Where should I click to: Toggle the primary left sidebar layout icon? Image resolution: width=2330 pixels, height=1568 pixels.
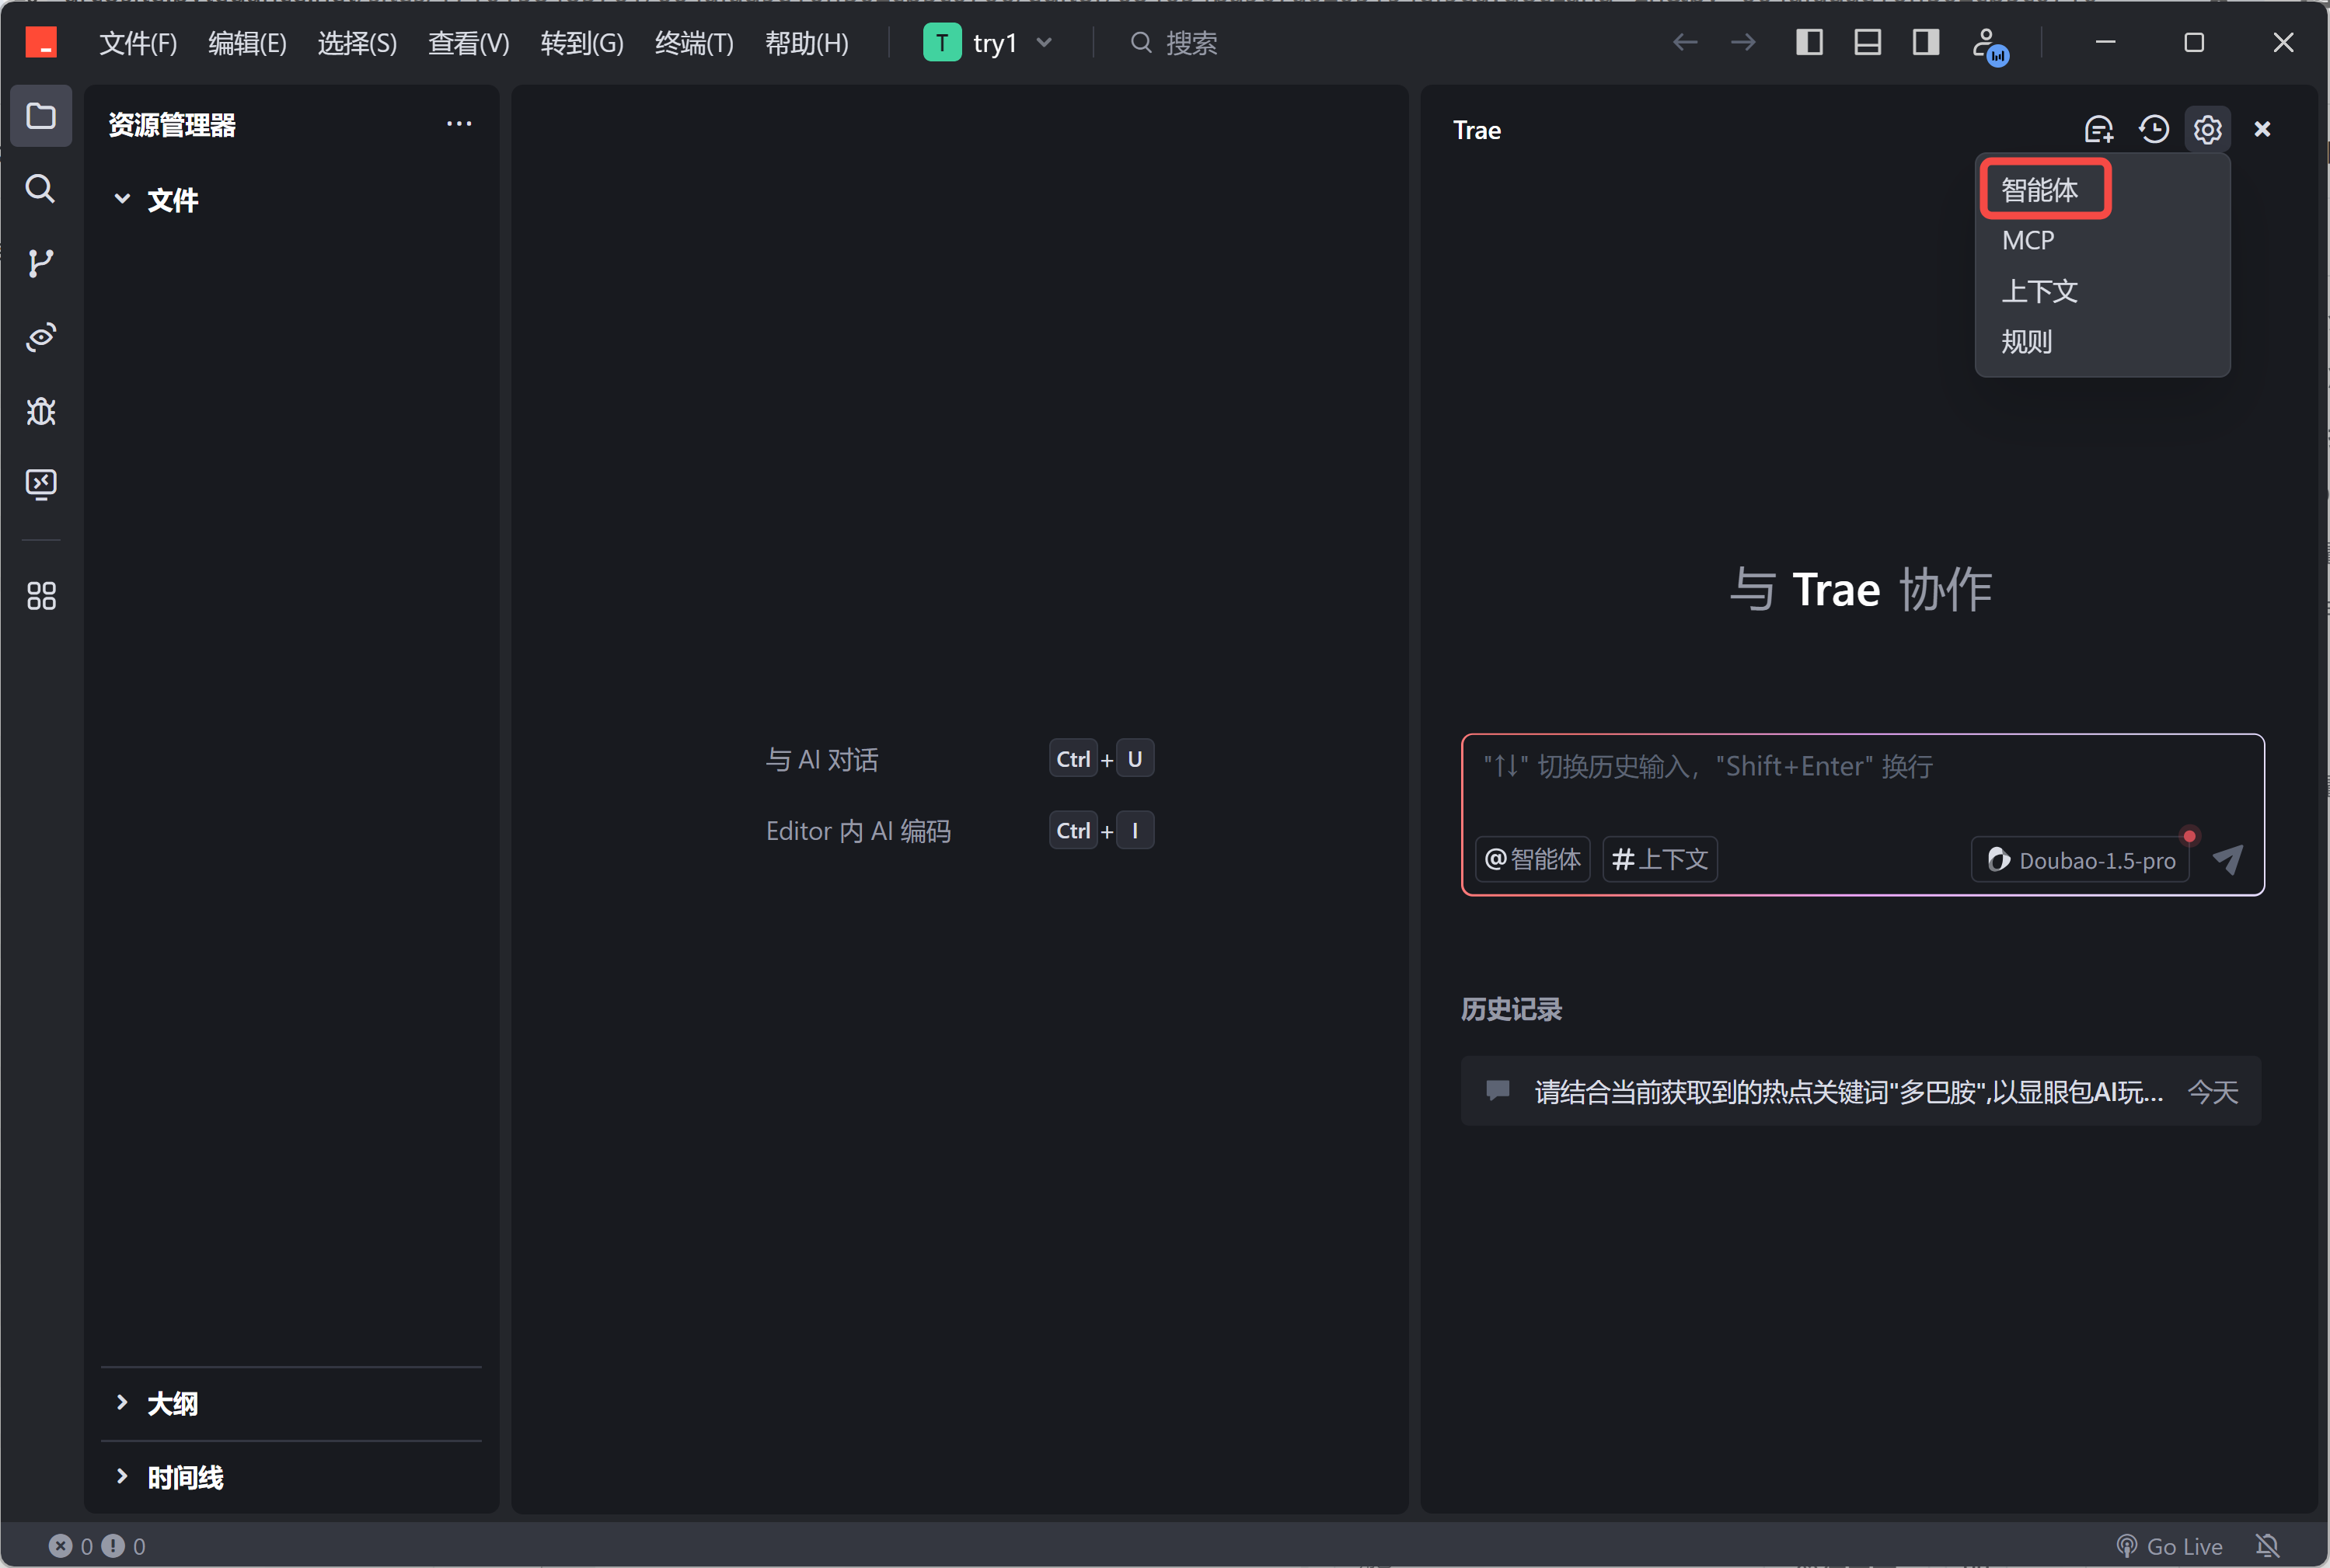click(x=1809, y=42)
